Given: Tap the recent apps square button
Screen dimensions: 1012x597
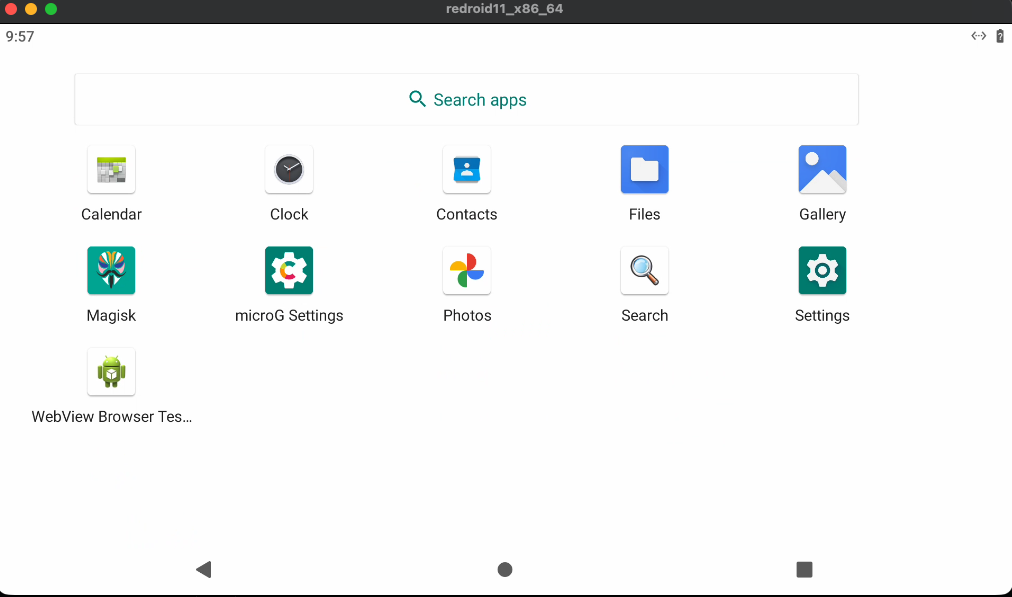Looking at the screenshot, I should [804, 569].
